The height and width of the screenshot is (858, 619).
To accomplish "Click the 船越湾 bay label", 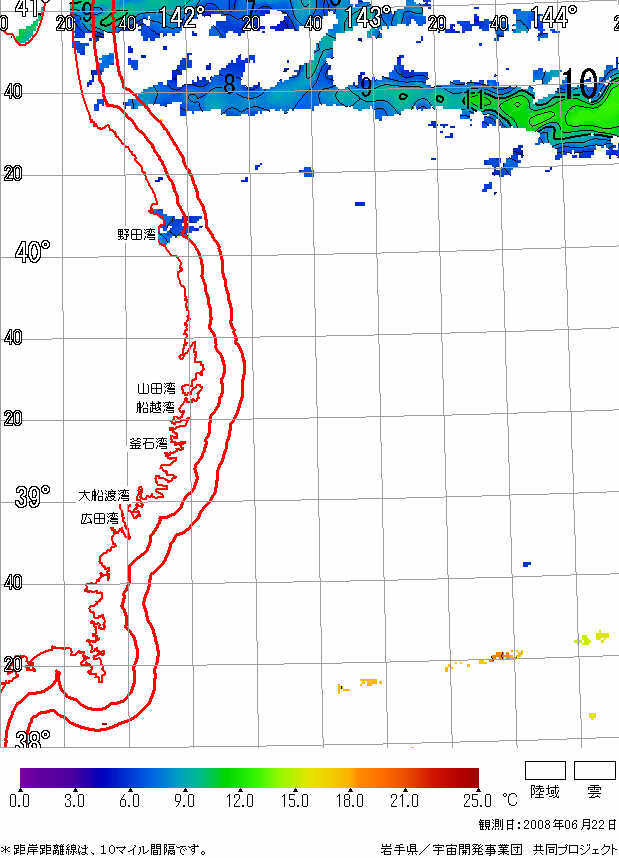I will coord(156,407).
